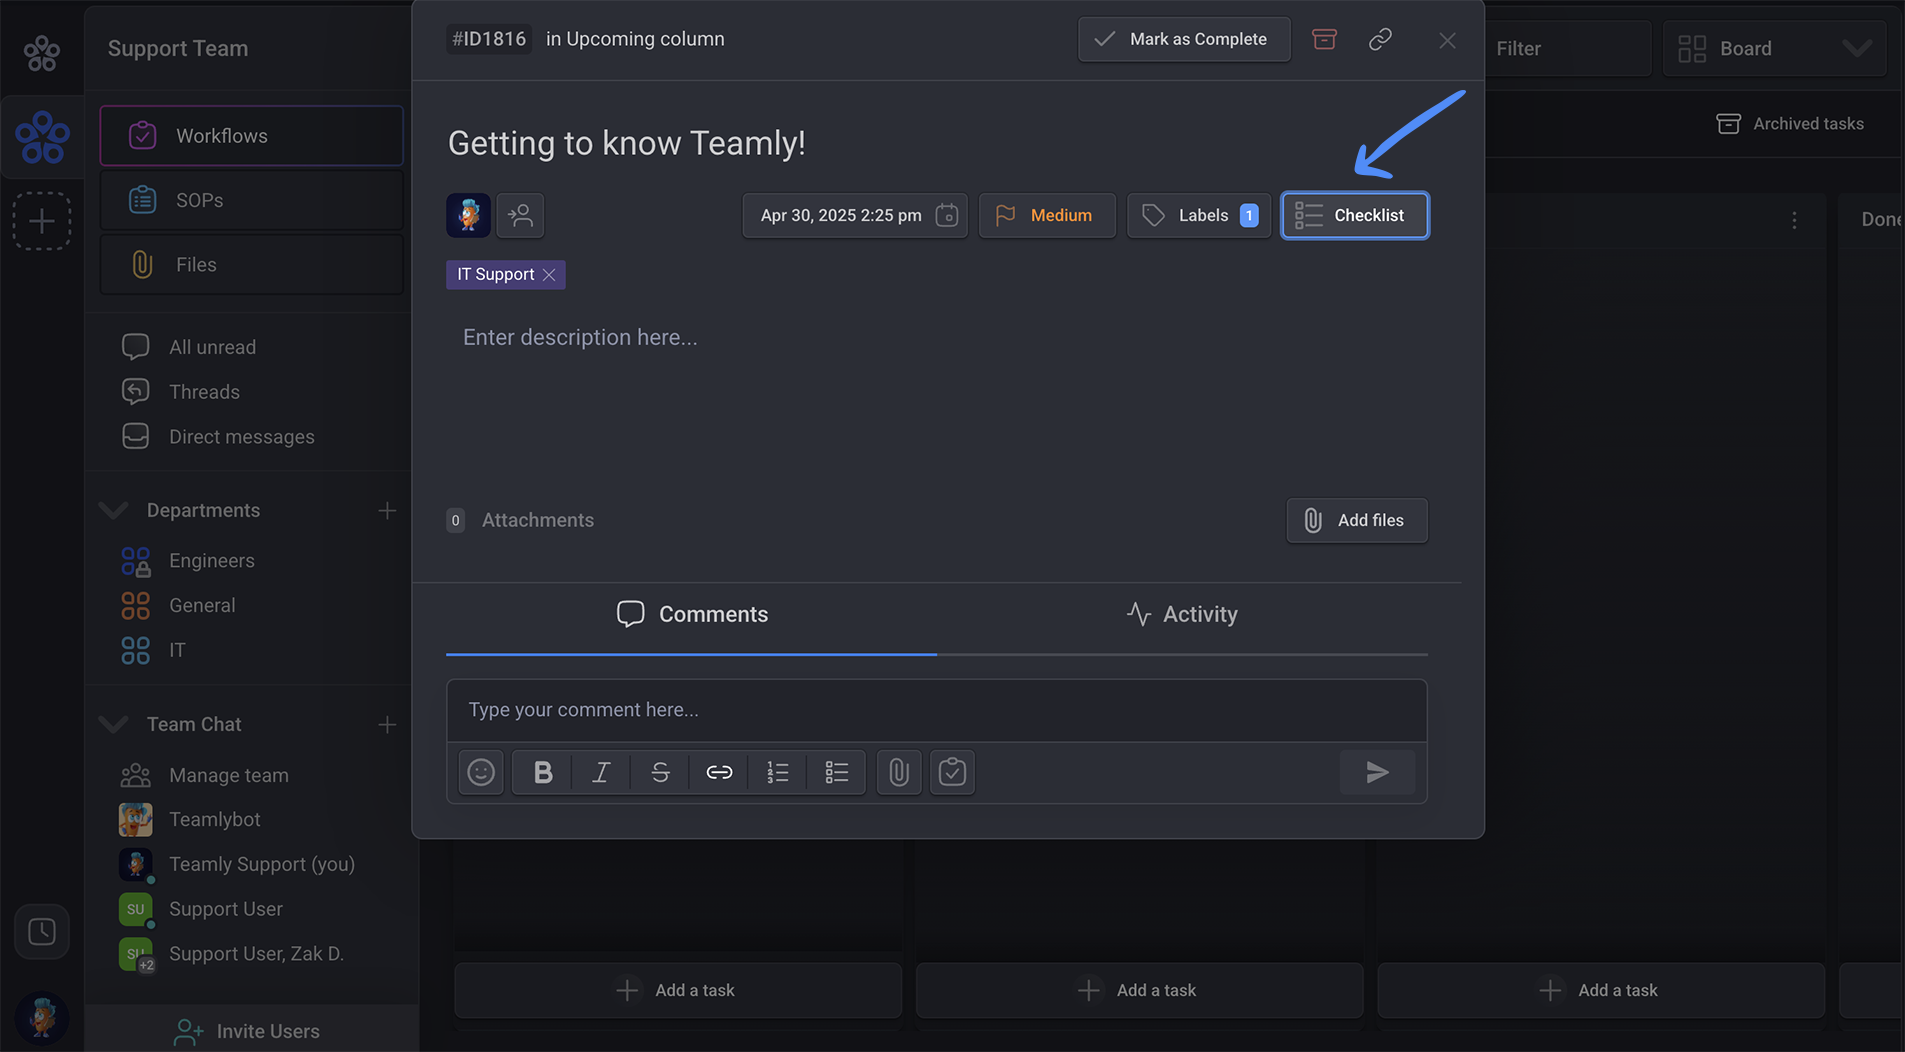Open SOPs in the sidebar
This screenshot has height=1052, width=1905.
[x=252, y=200]
